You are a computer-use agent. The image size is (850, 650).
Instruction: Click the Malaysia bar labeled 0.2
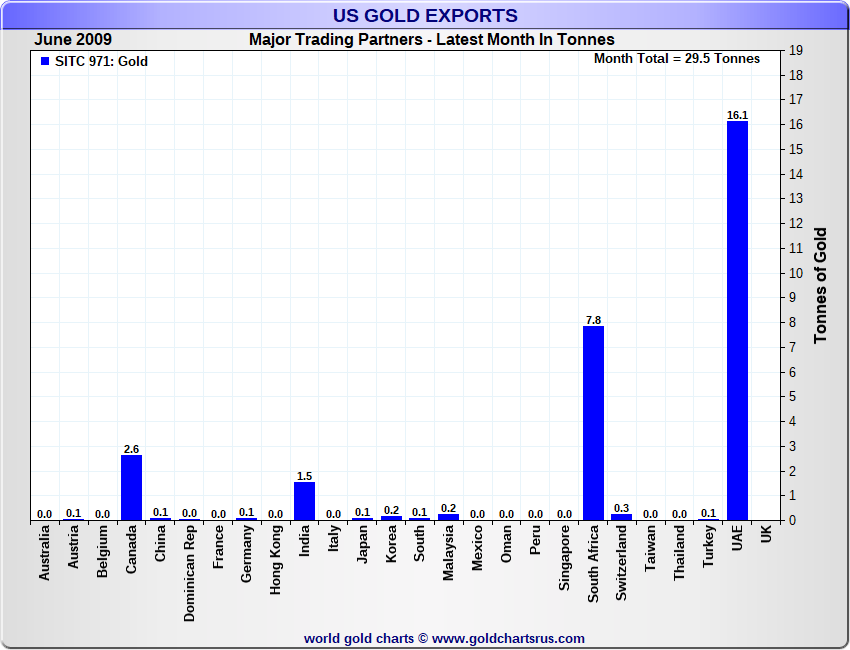pos(448,517)
